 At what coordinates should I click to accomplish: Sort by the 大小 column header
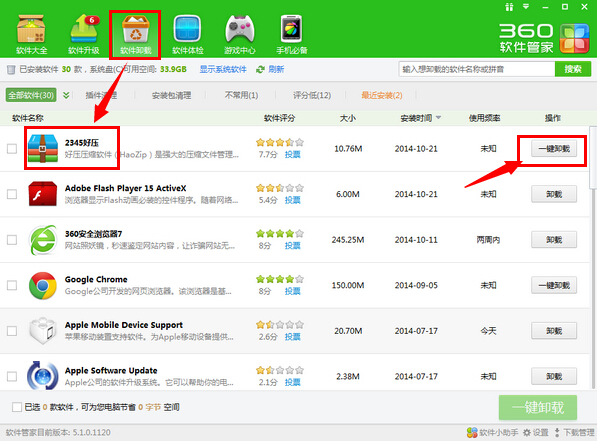348,118
